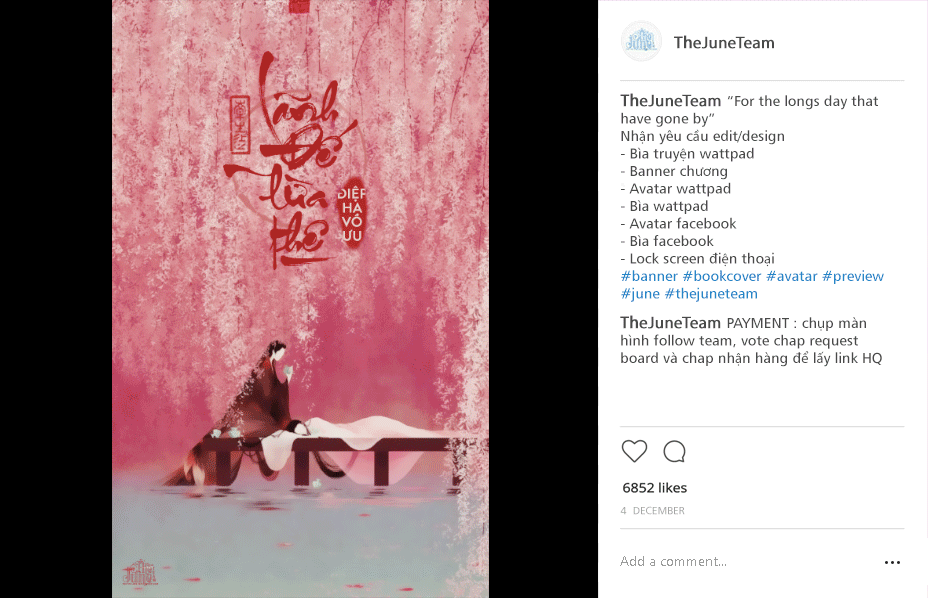Click TheJuneTeam name in PAYMENT comment
This screenshot has width=928, height=598.
coord(671,323)
